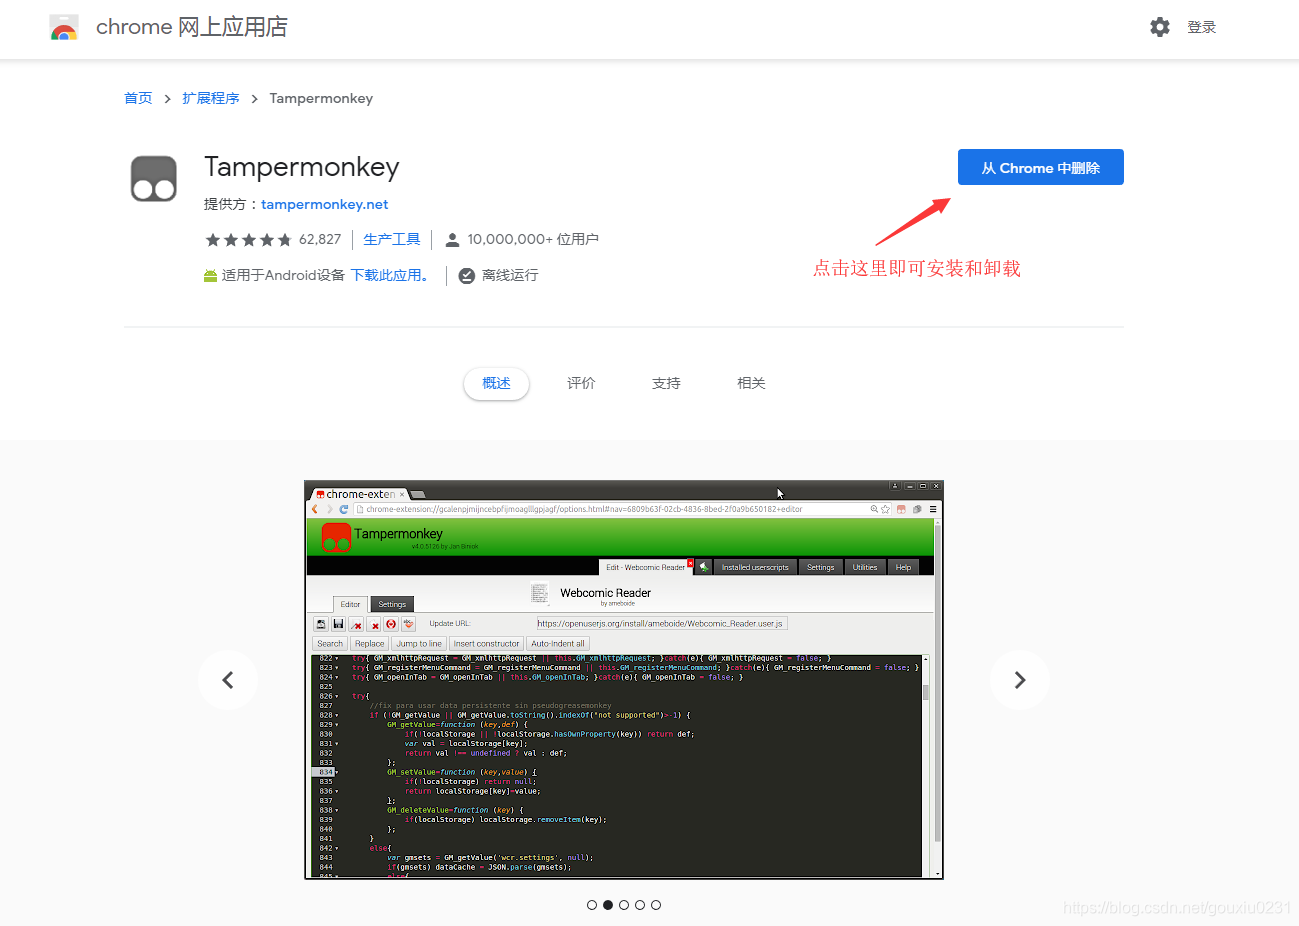The image size is (1299, 926).
Task: Select the fifth carousel dot
Action: point(656,905)
